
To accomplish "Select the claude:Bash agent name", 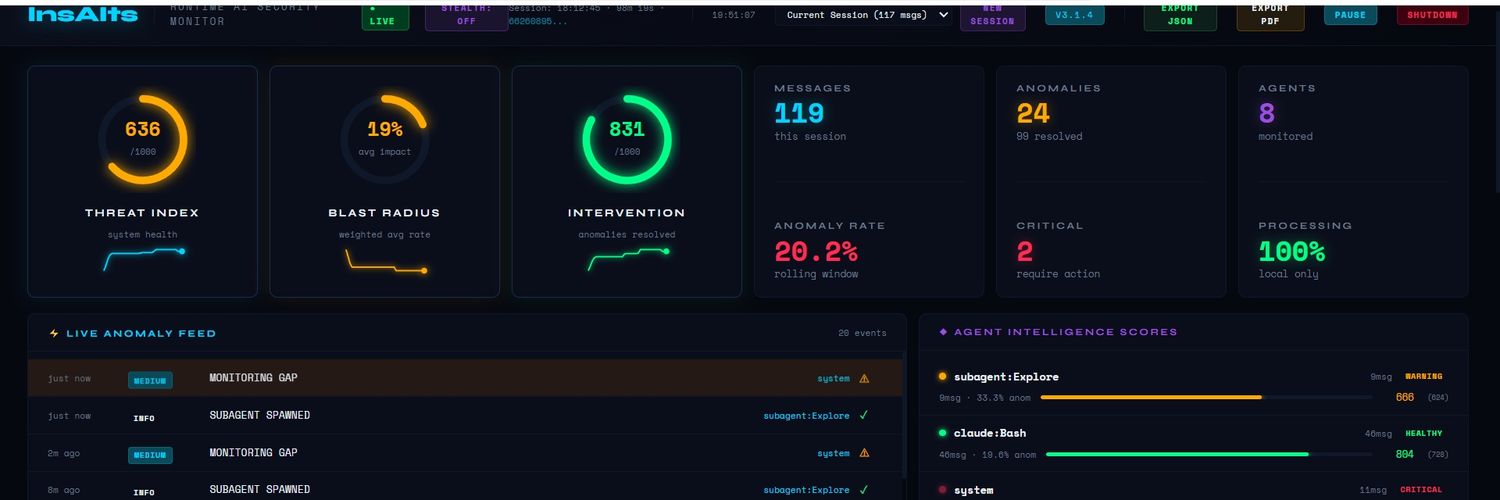I will (990, 433).
